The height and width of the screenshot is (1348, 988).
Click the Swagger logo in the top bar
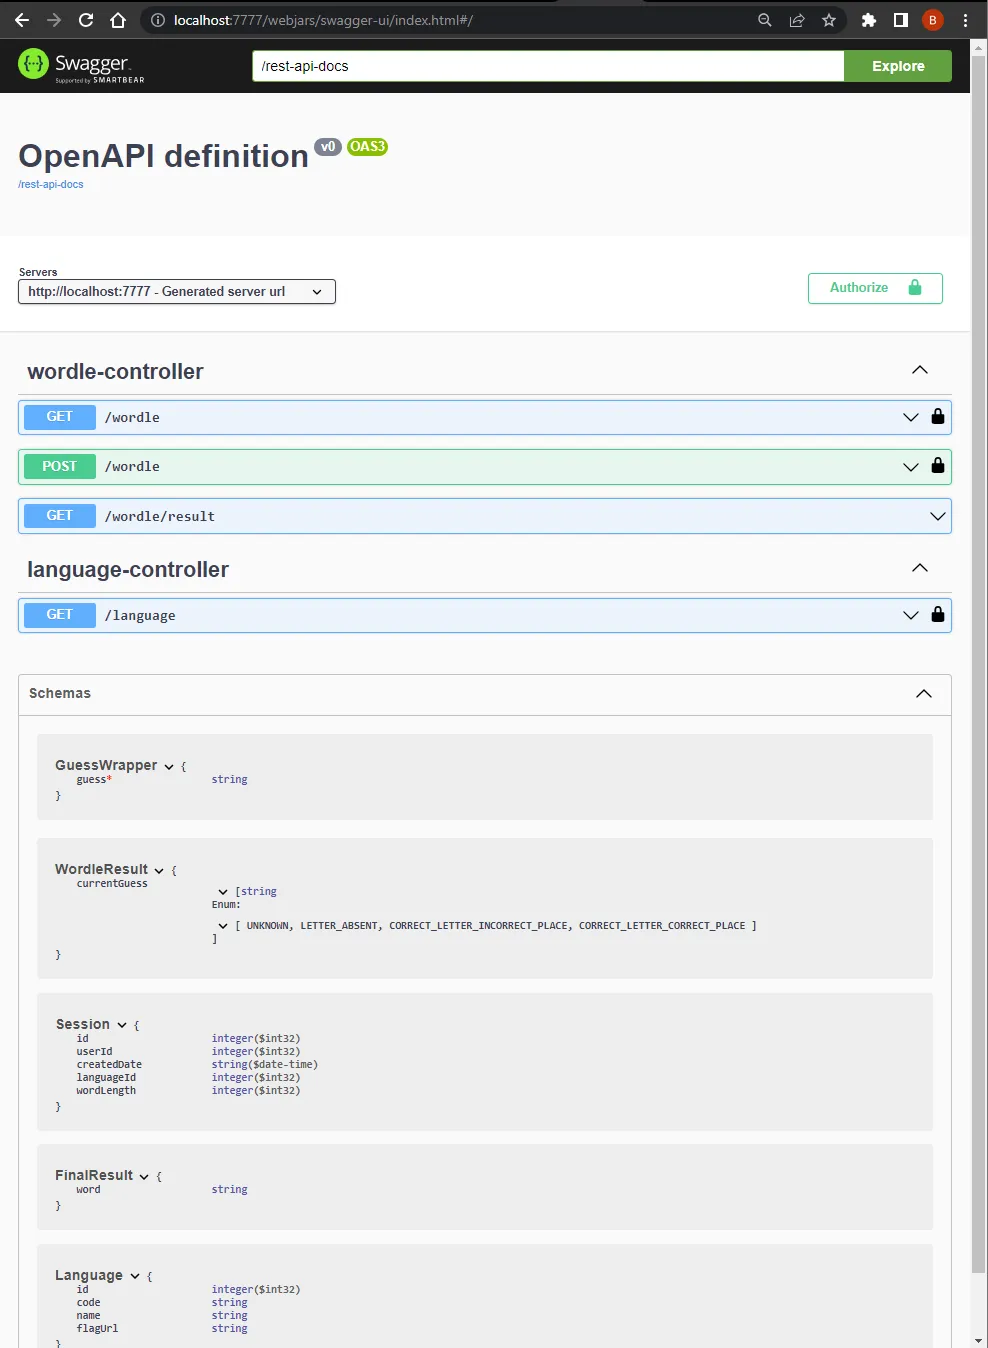pos(80,65)
